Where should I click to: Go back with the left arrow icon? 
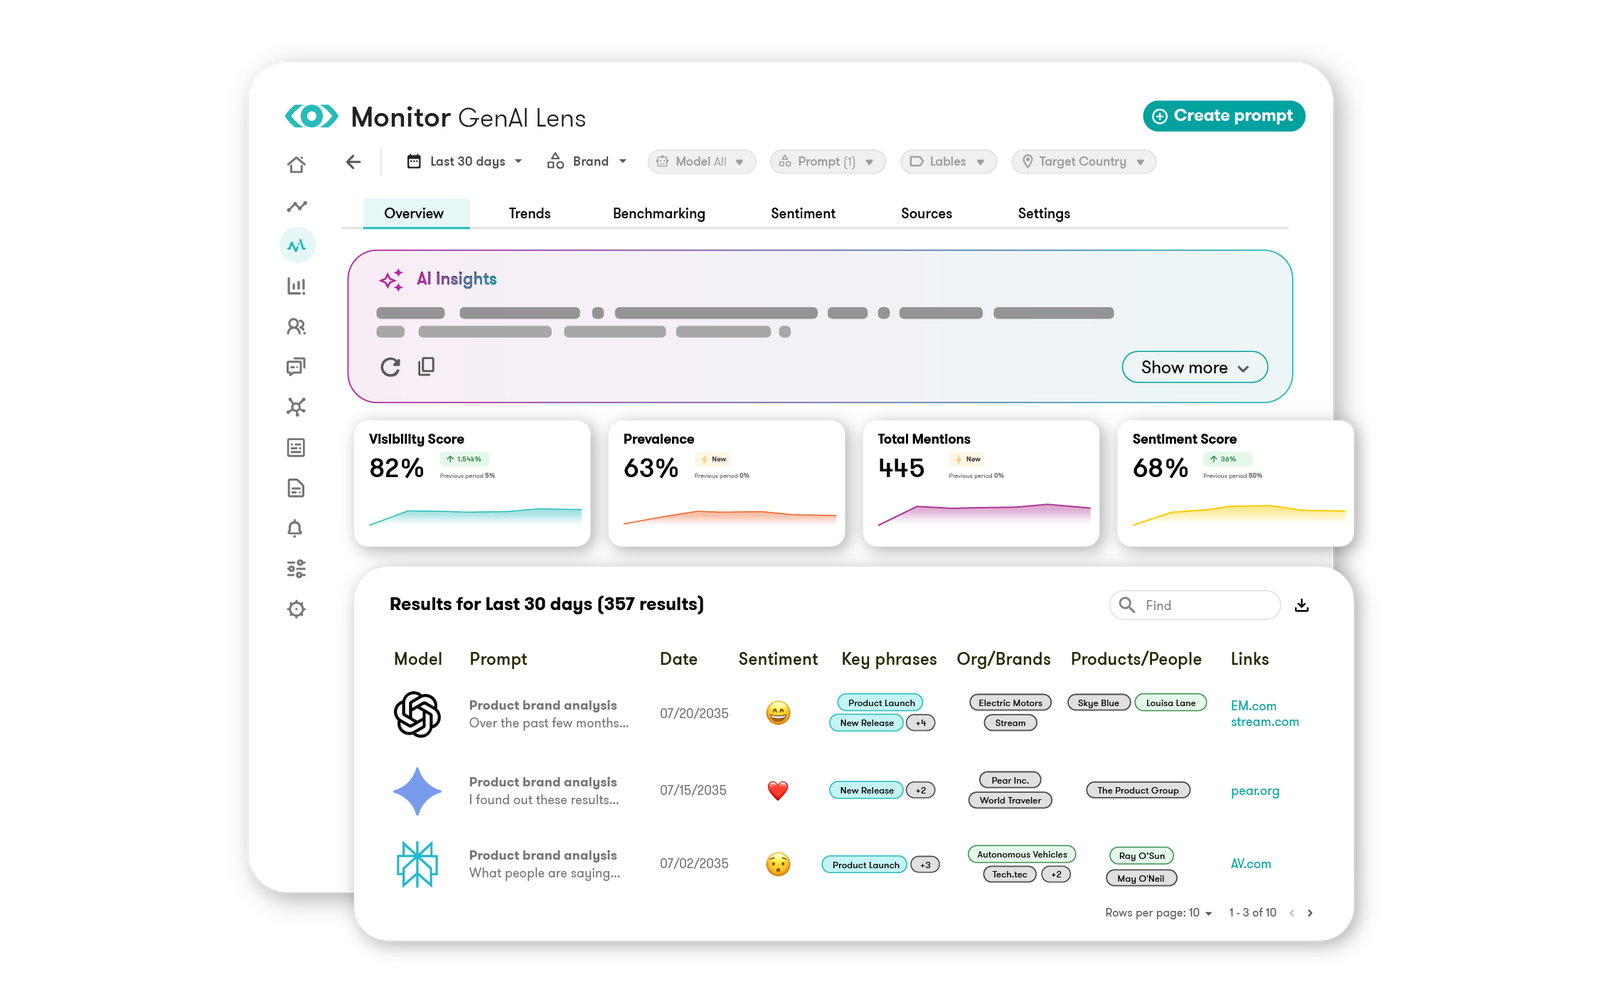click(x=353, y=162)
